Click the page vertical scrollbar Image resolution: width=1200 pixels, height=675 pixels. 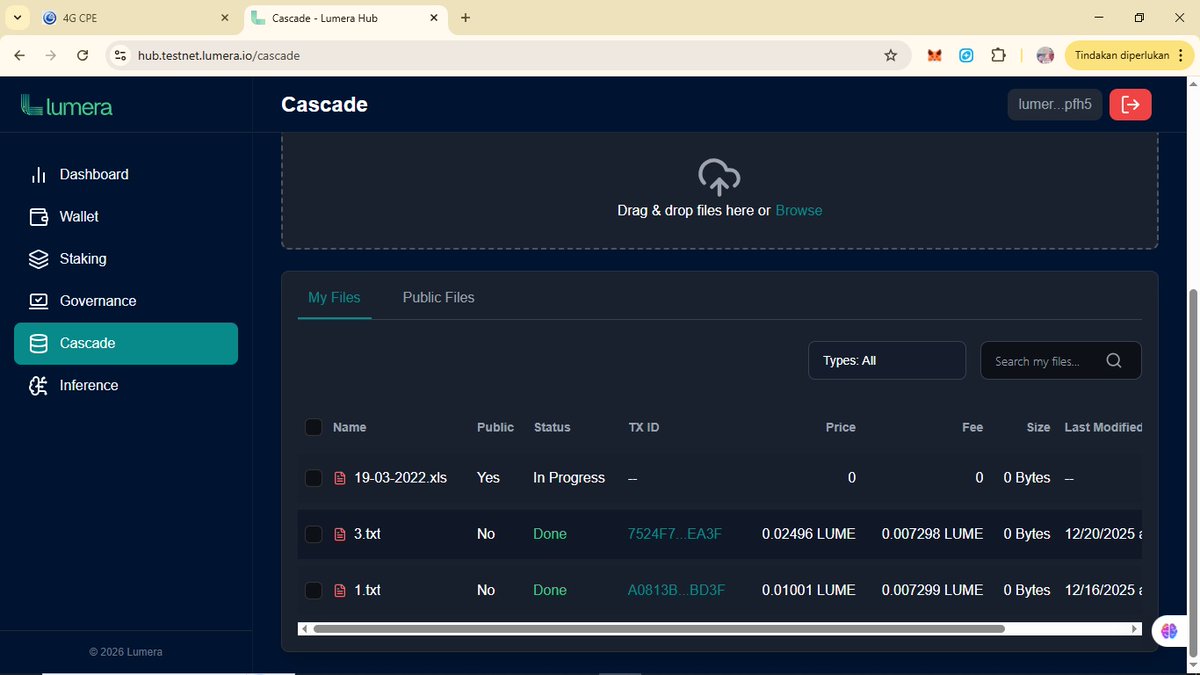(x=1191, y=473)
